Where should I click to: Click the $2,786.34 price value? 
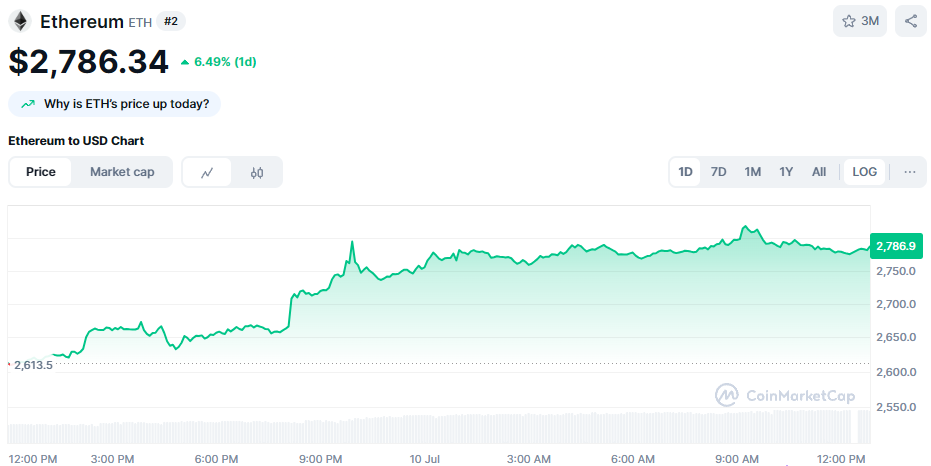click(88, 62)
